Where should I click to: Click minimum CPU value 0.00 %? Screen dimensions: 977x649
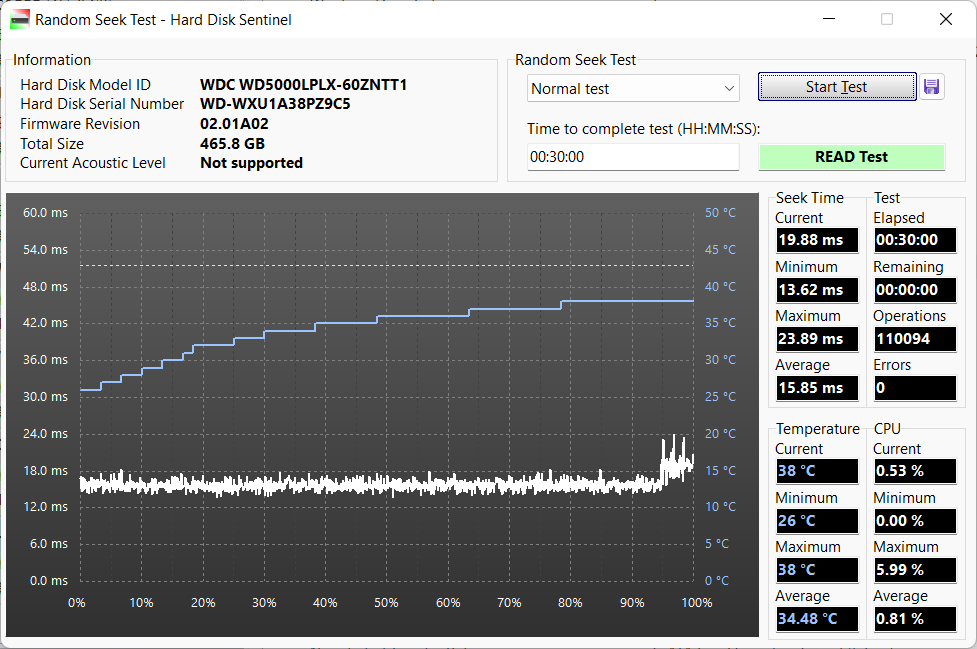(915, 521)
